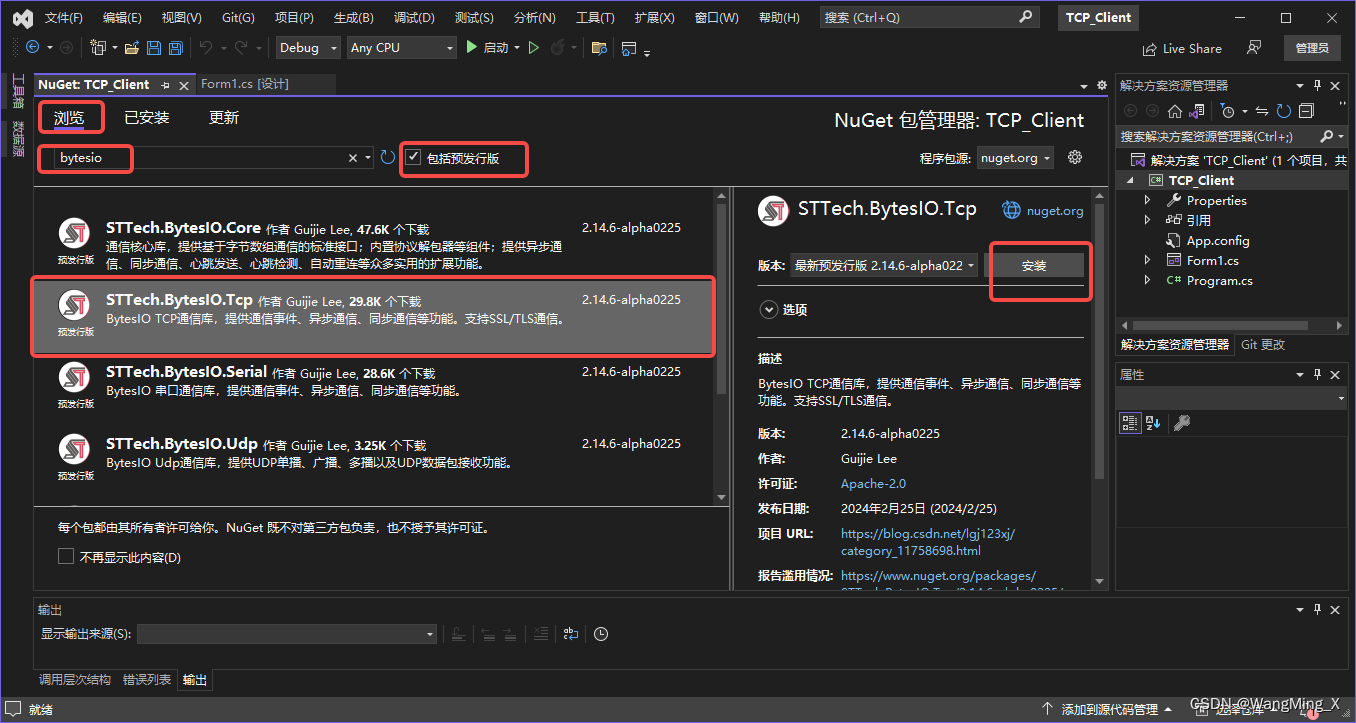Switch to Git Changes tab

[x=1263, y=344]
